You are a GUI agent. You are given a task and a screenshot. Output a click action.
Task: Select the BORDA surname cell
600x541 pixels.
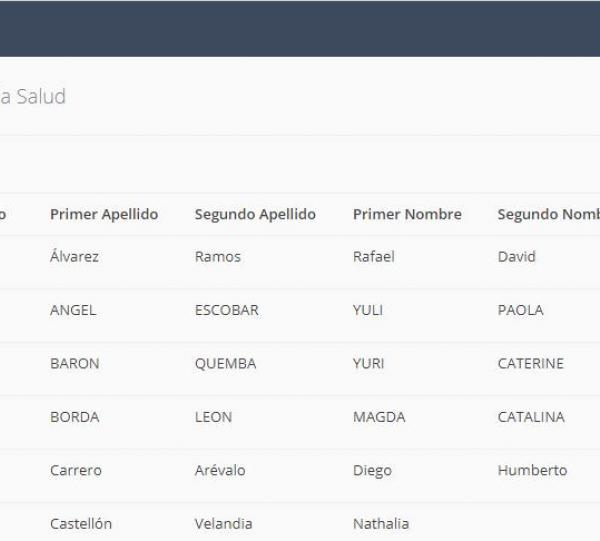(x=75, y=417)
